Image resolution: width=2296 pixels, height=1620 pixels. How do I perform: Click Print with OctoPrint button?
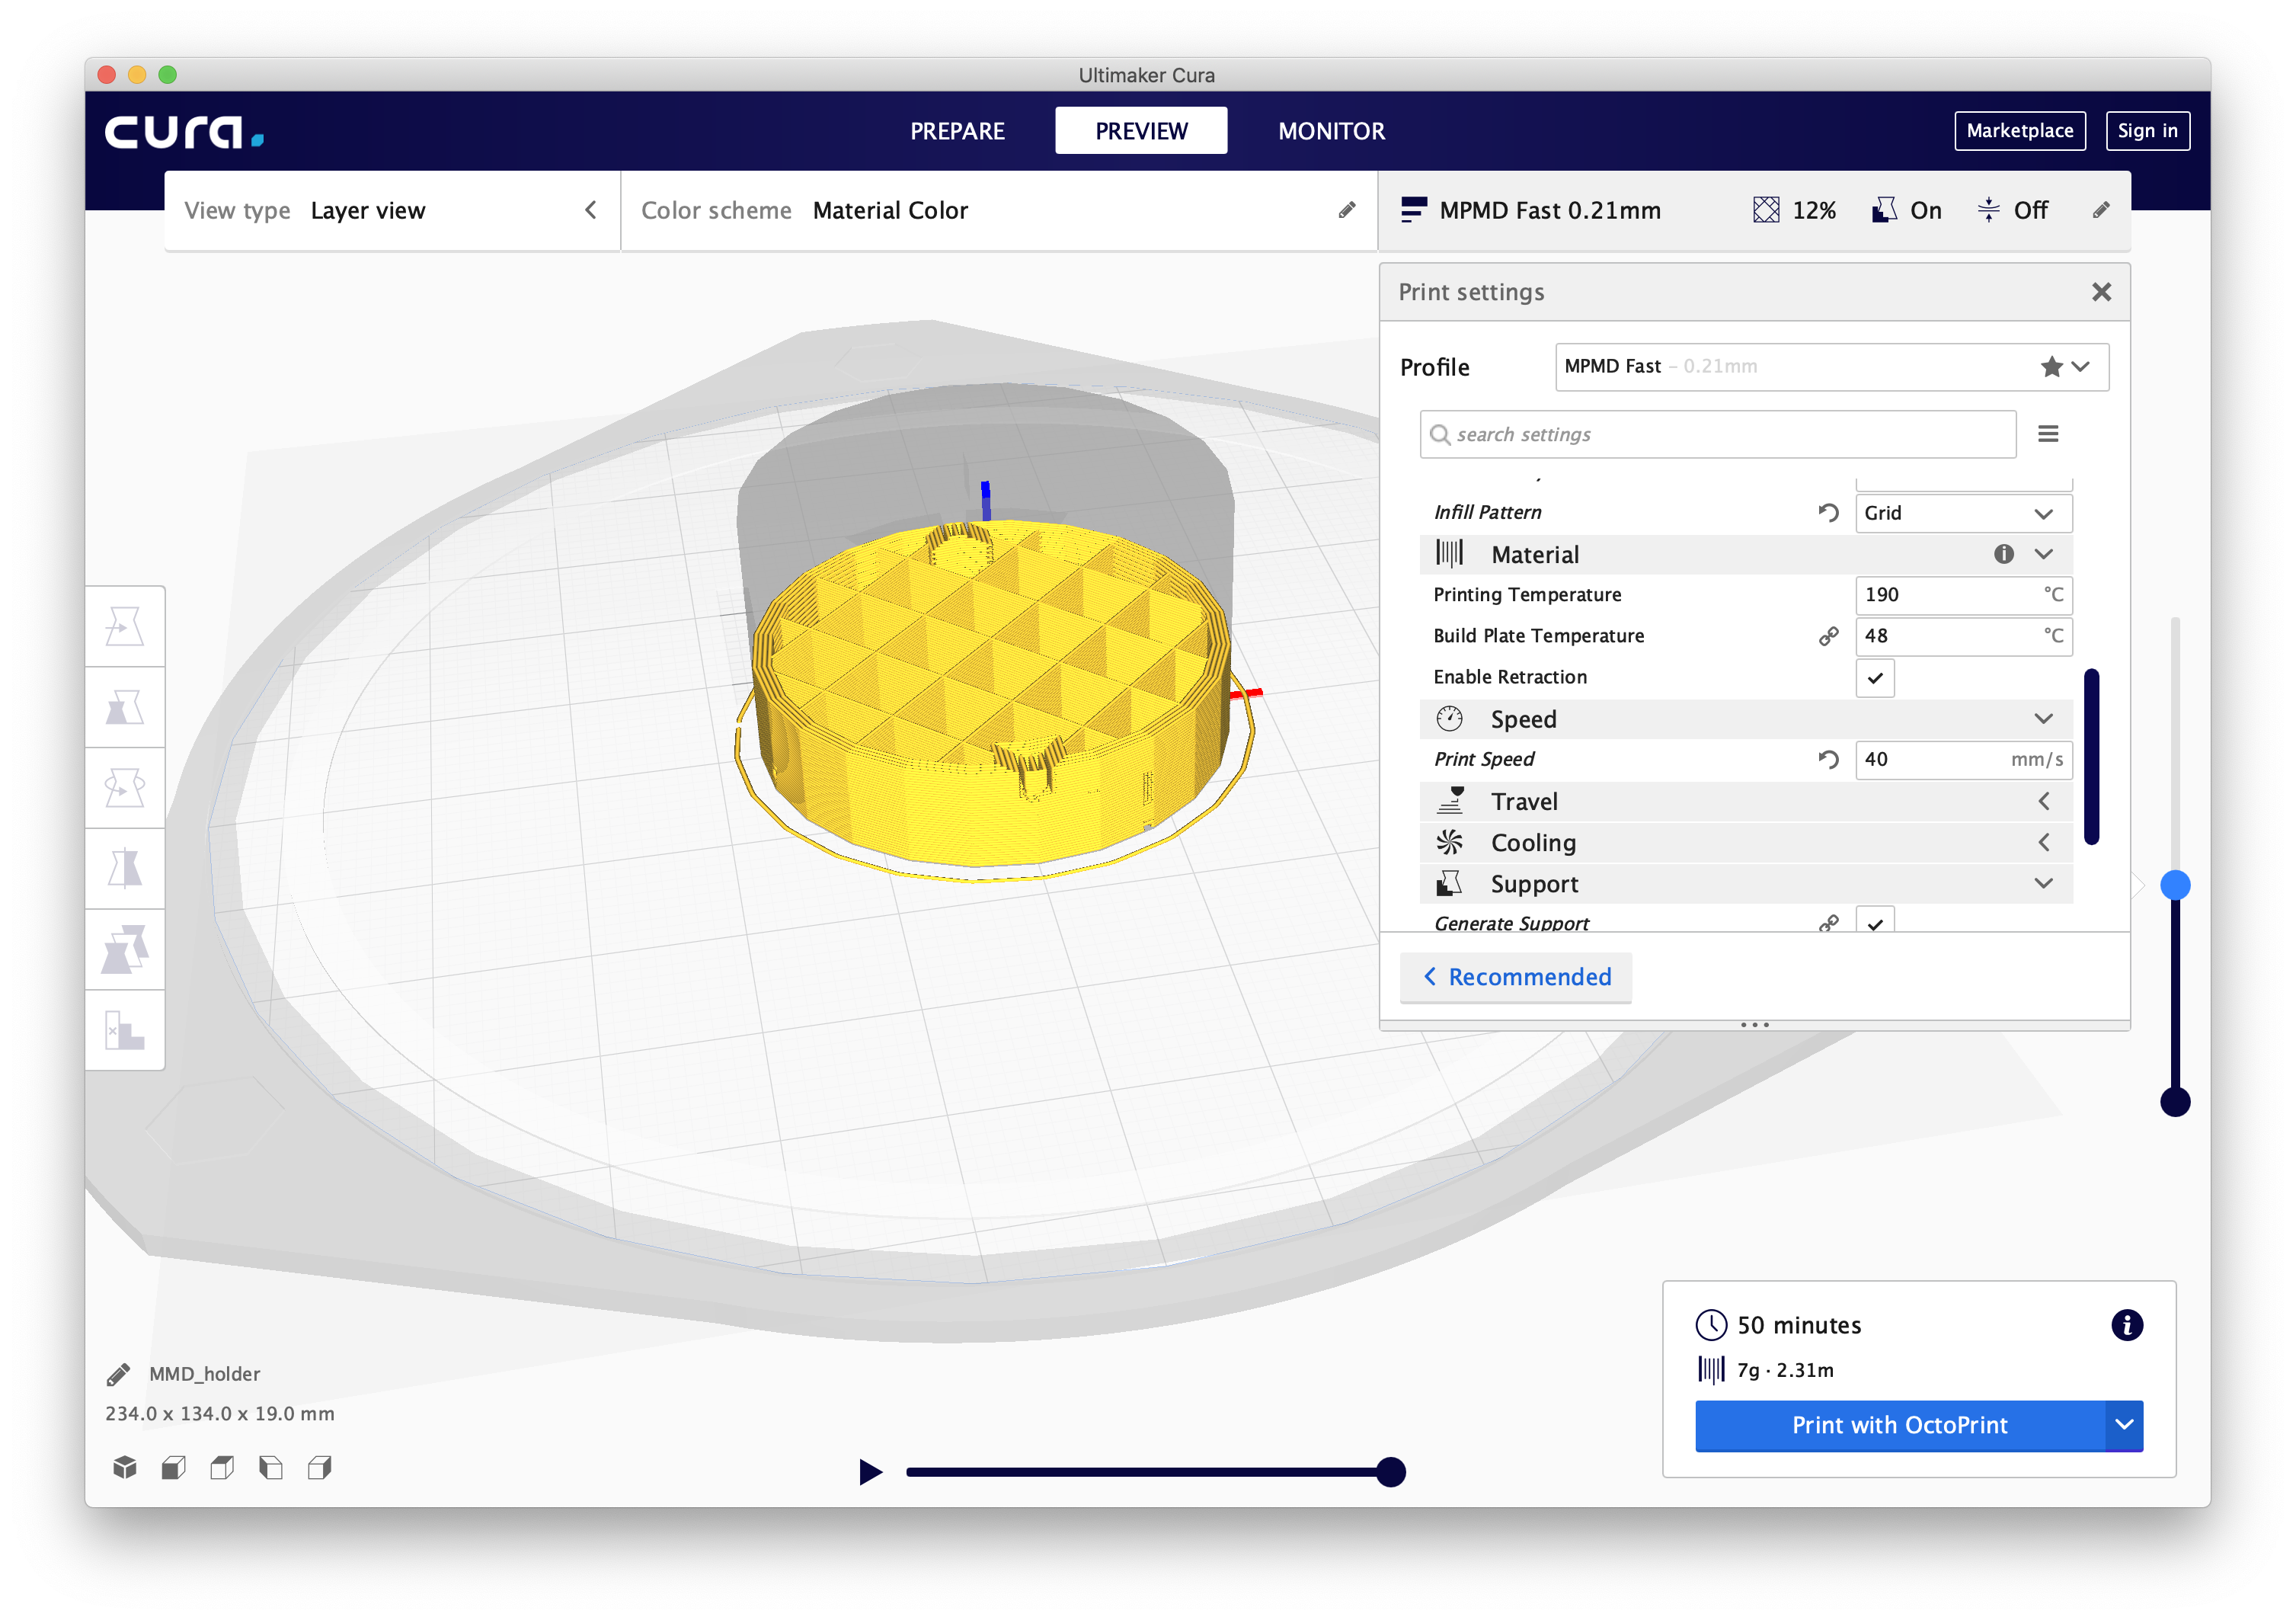[1899, 1425]
